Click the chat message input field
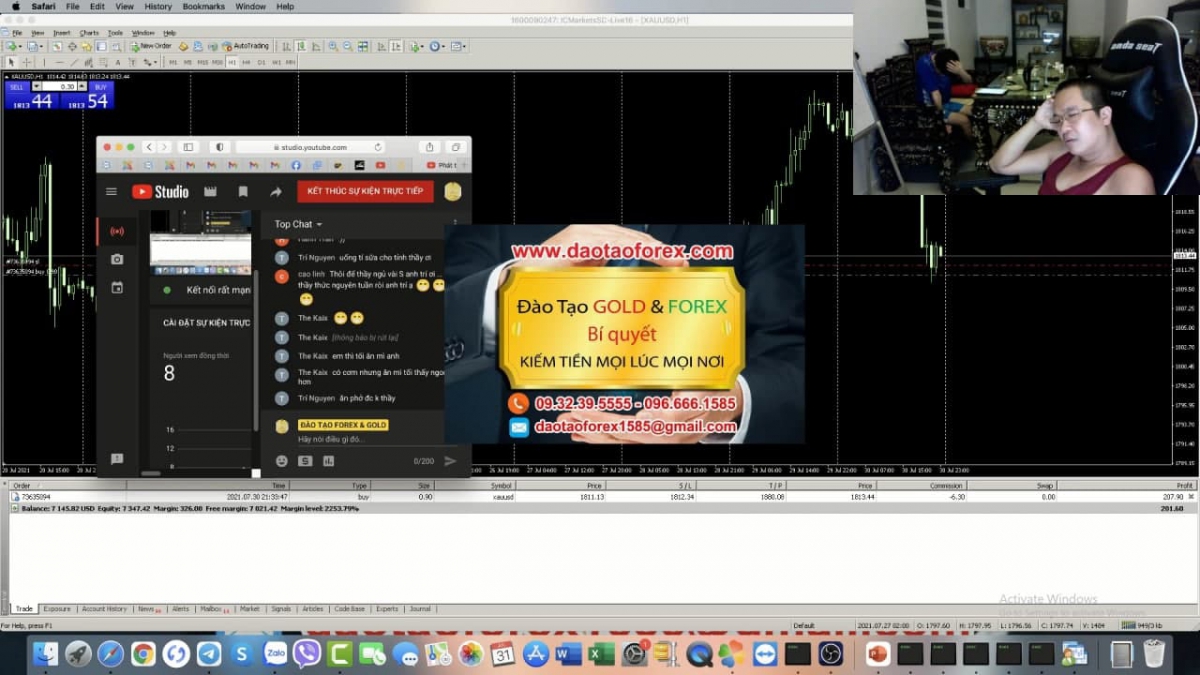The image size is (1200, 675). (350, 439)
